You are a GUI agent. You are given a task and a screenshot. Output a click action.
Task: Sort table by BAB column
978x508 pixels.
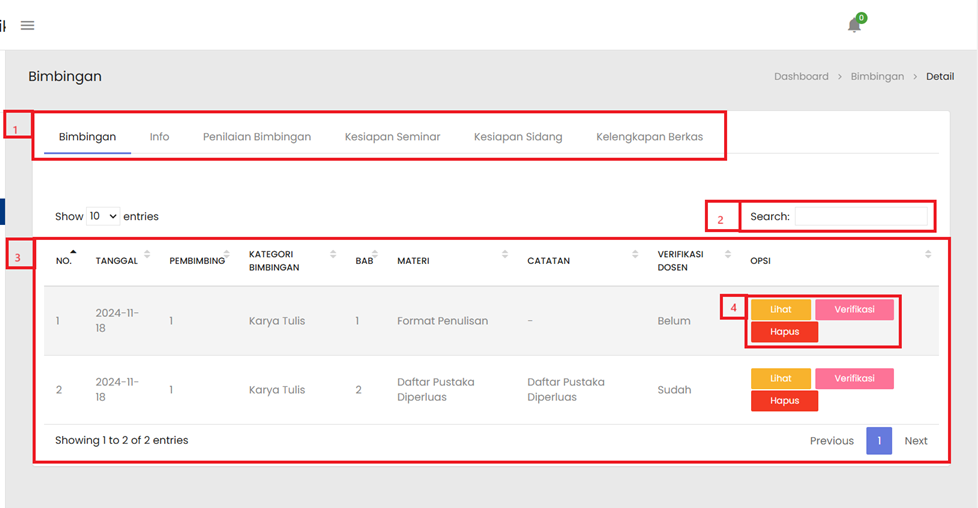click(x=374, y=254)
